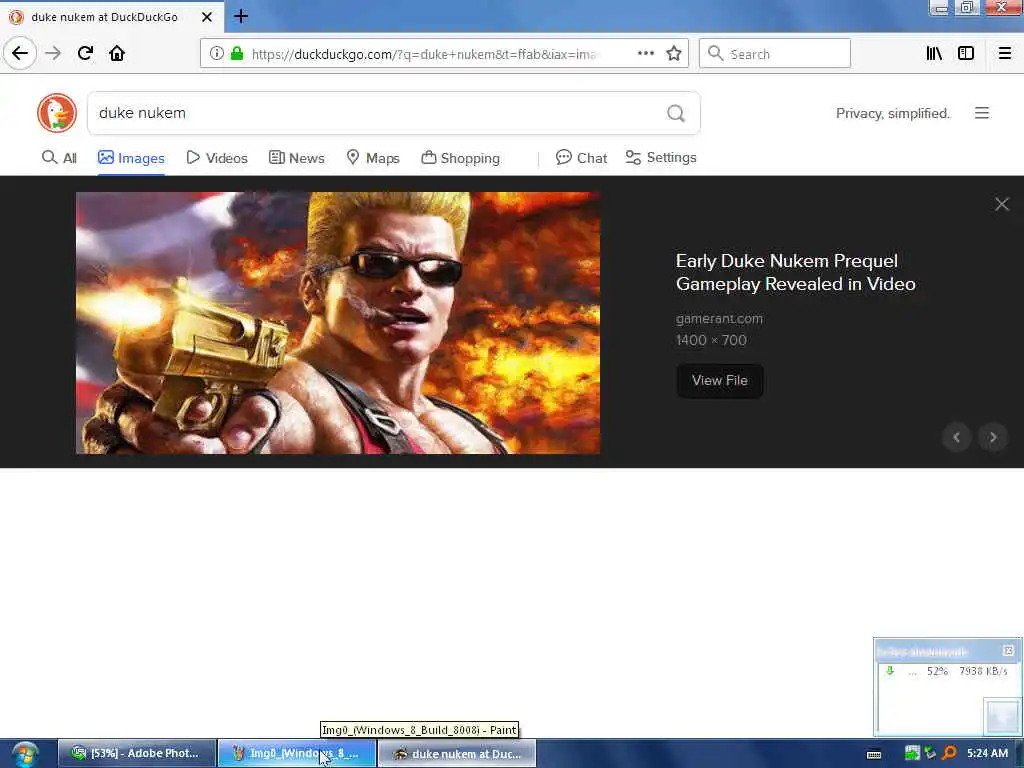Viewport: 1024px width, 768px height.
Task: Switch to the All results tab
Action: point(59,157)
